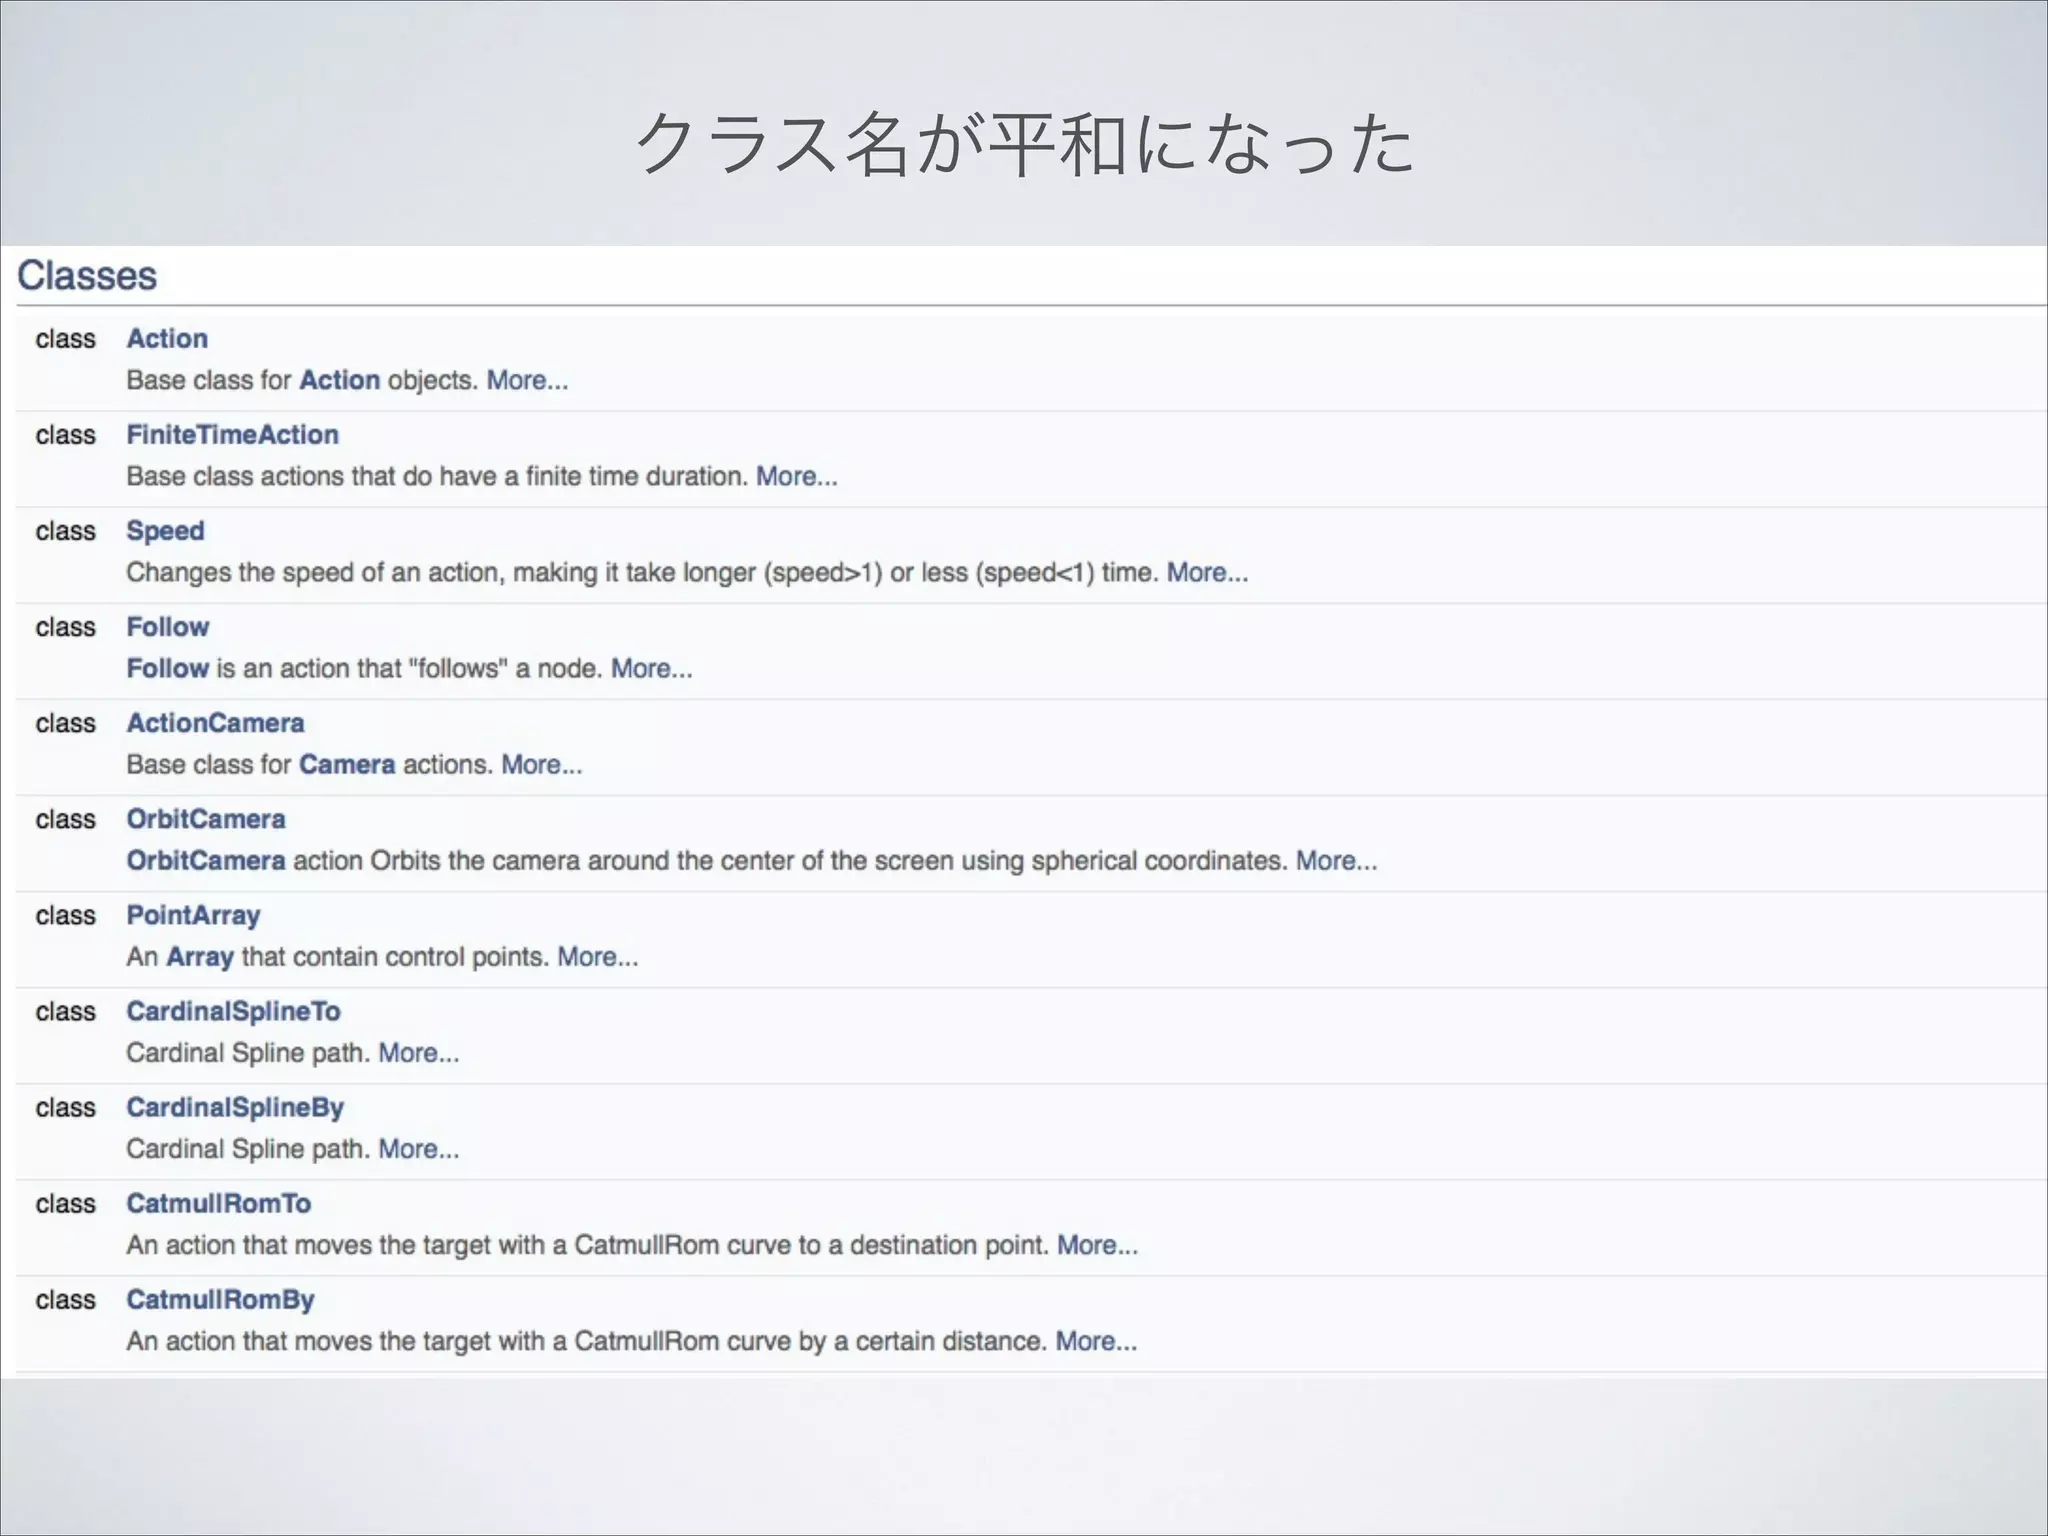
Task: Open the ActionCamera class link
Action: (215, 723)
